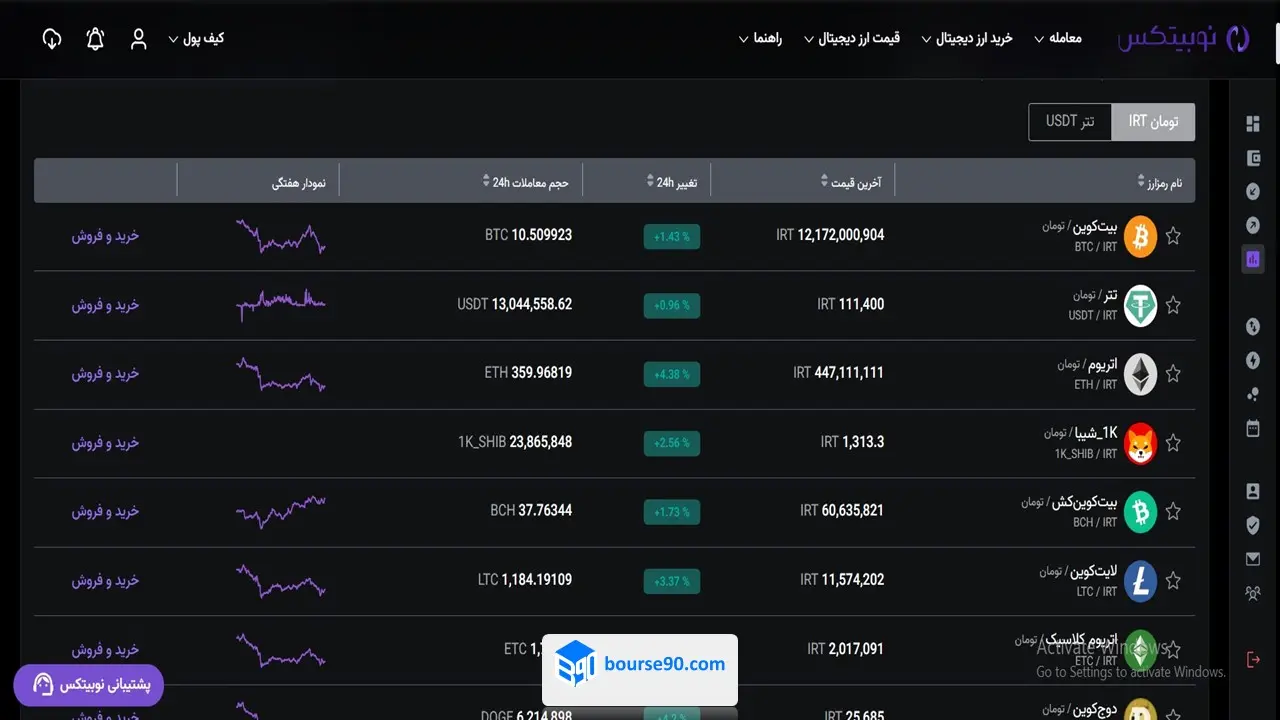Click the shield security icon in sidebar
This screenshot has height=720, width=1280.
click(x=1253, y=525)
